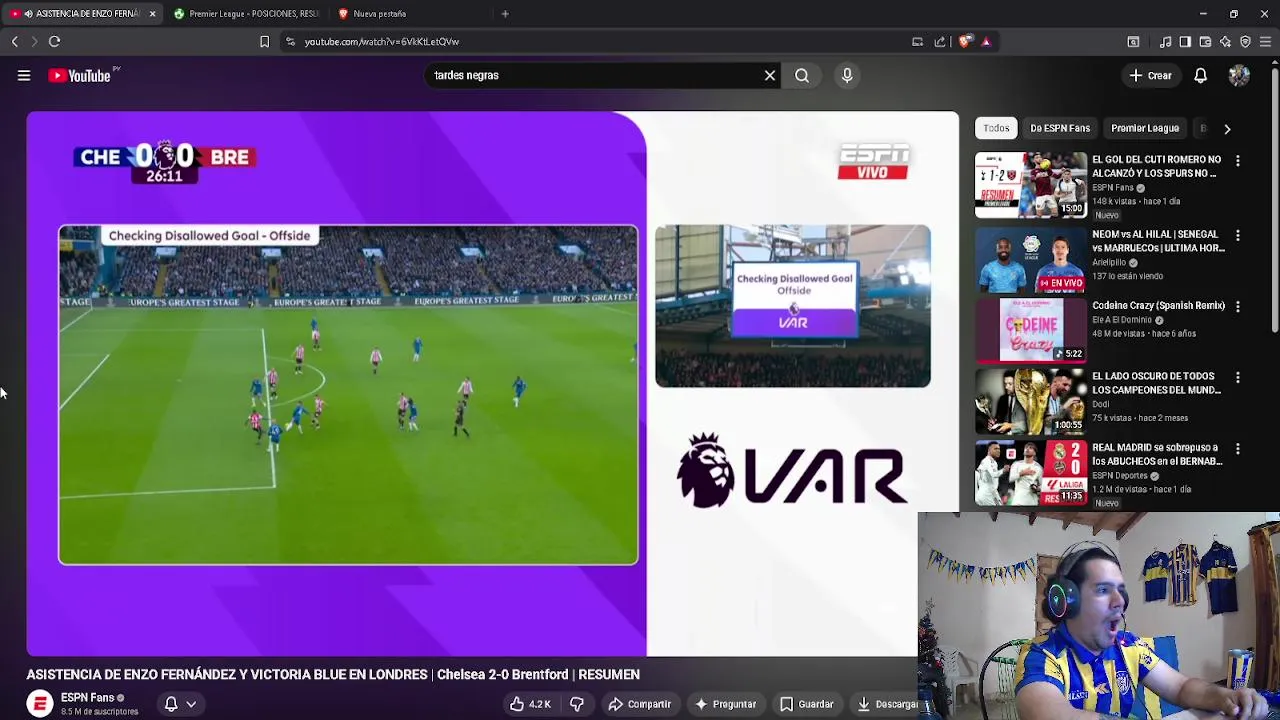Switch to the Premier League POSICIONES browser tab
The height and width of the screenshot is (720, 1280).
(x=245, y=14)
